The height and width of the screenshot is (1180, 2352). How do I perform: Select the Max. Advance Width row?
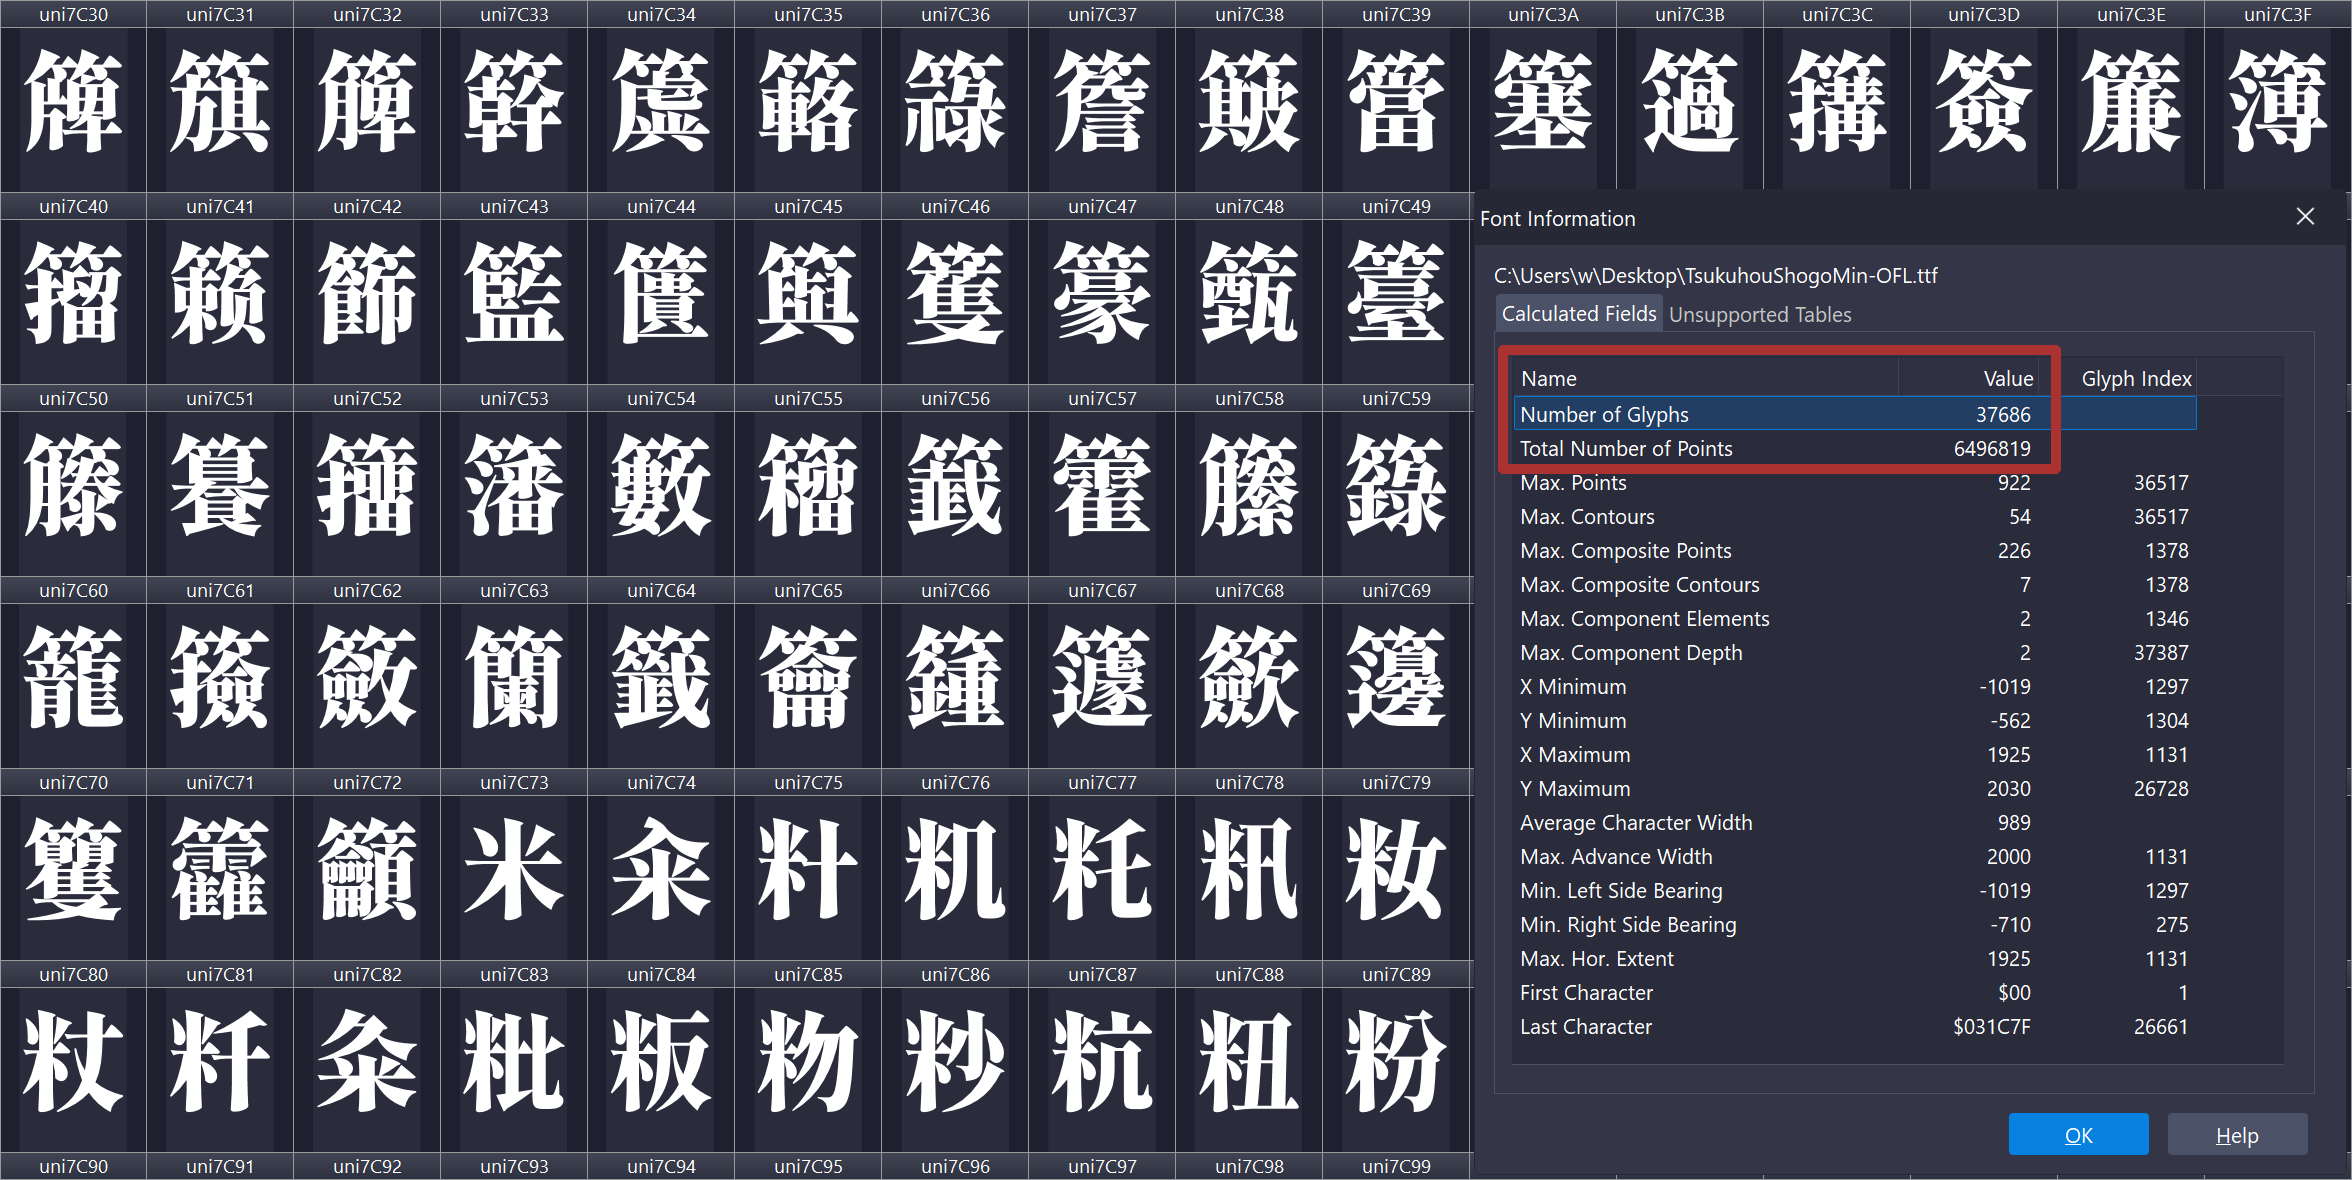[1855, 856]
